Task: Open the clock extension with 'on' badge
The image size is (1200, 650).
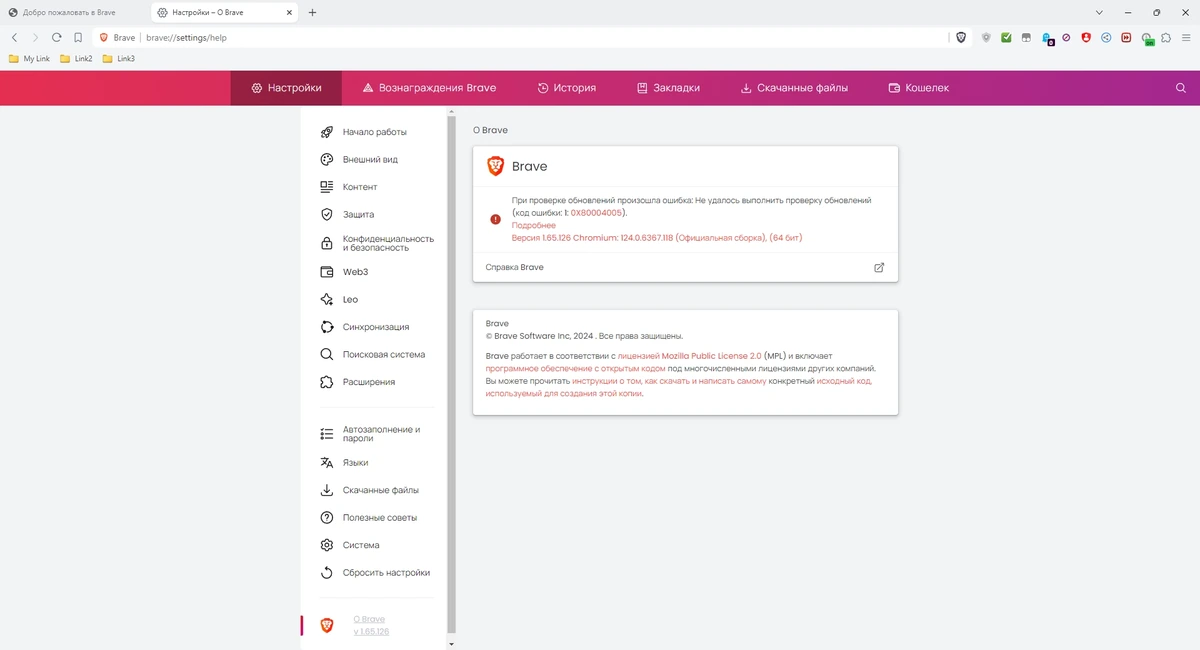Action: (x=1147, y=38)
